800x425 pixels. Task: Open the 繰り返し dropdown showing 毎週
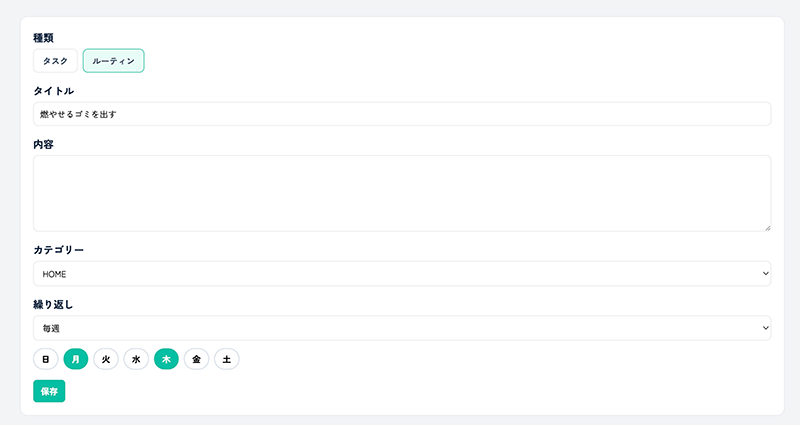click(x=401, y=327)
